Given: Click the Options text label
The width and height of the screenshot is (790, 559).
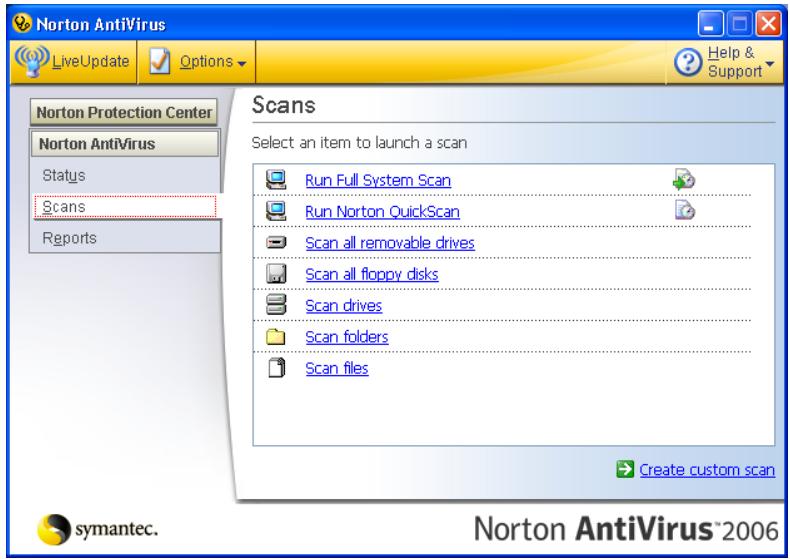Looking at the screenshot, I should pos(207,61).
